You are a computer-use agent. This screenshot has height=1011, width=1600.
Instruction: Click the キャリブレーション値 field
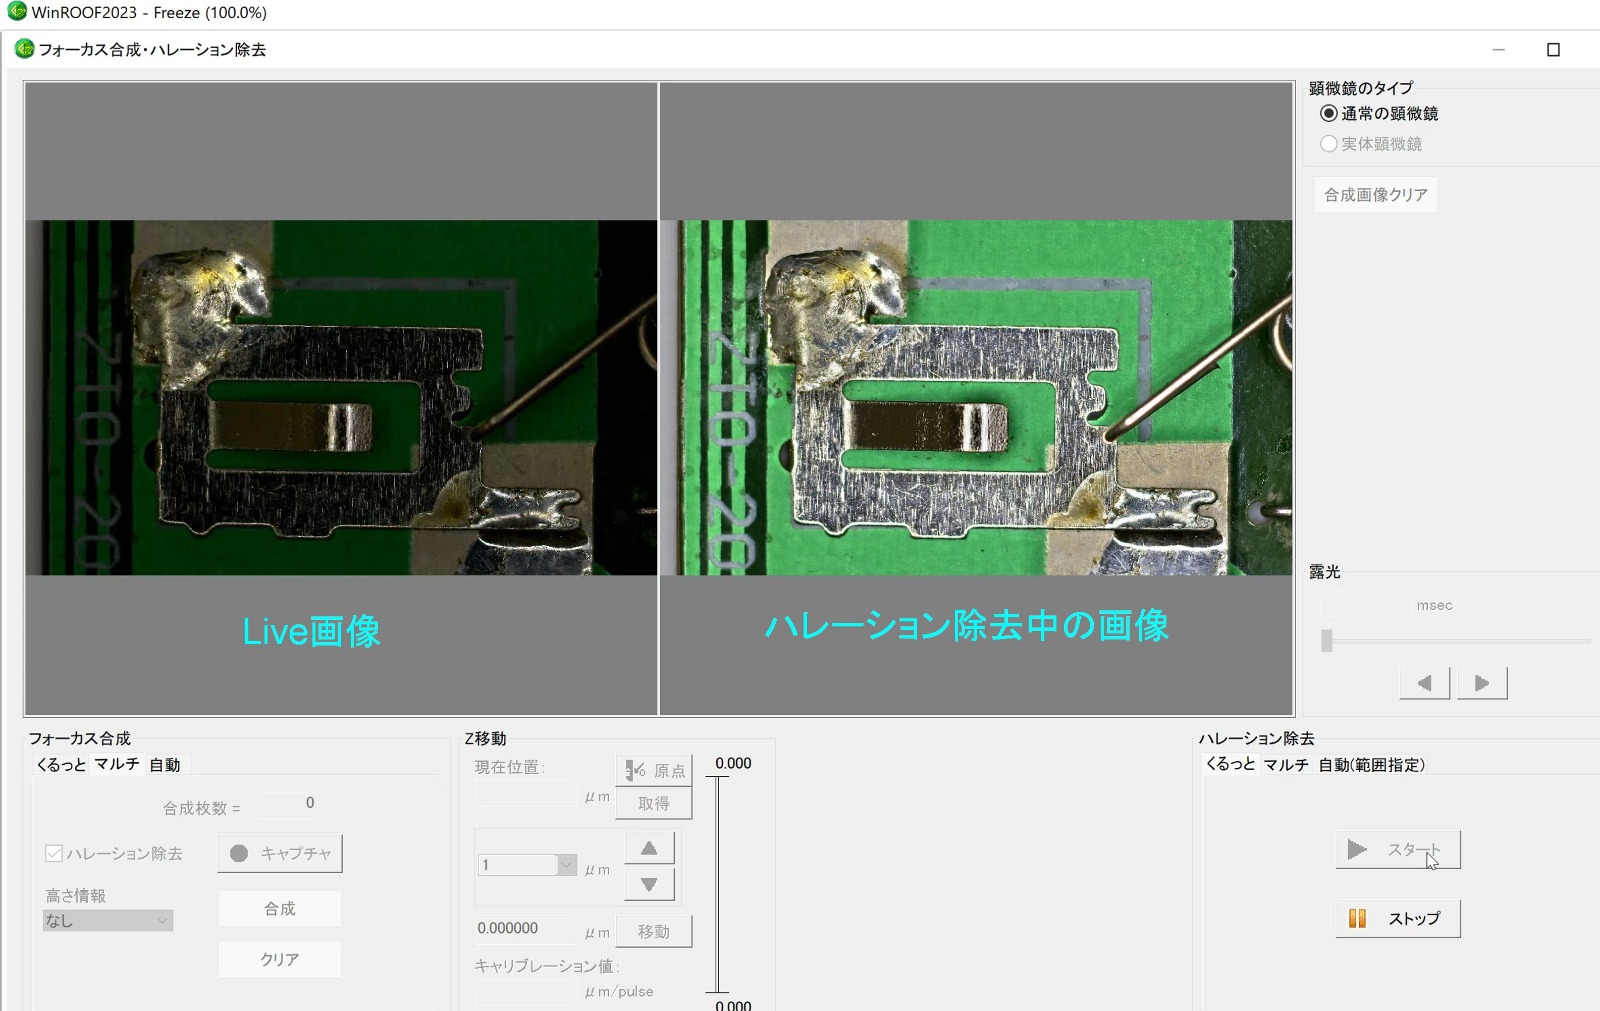[x=526, y=992]
